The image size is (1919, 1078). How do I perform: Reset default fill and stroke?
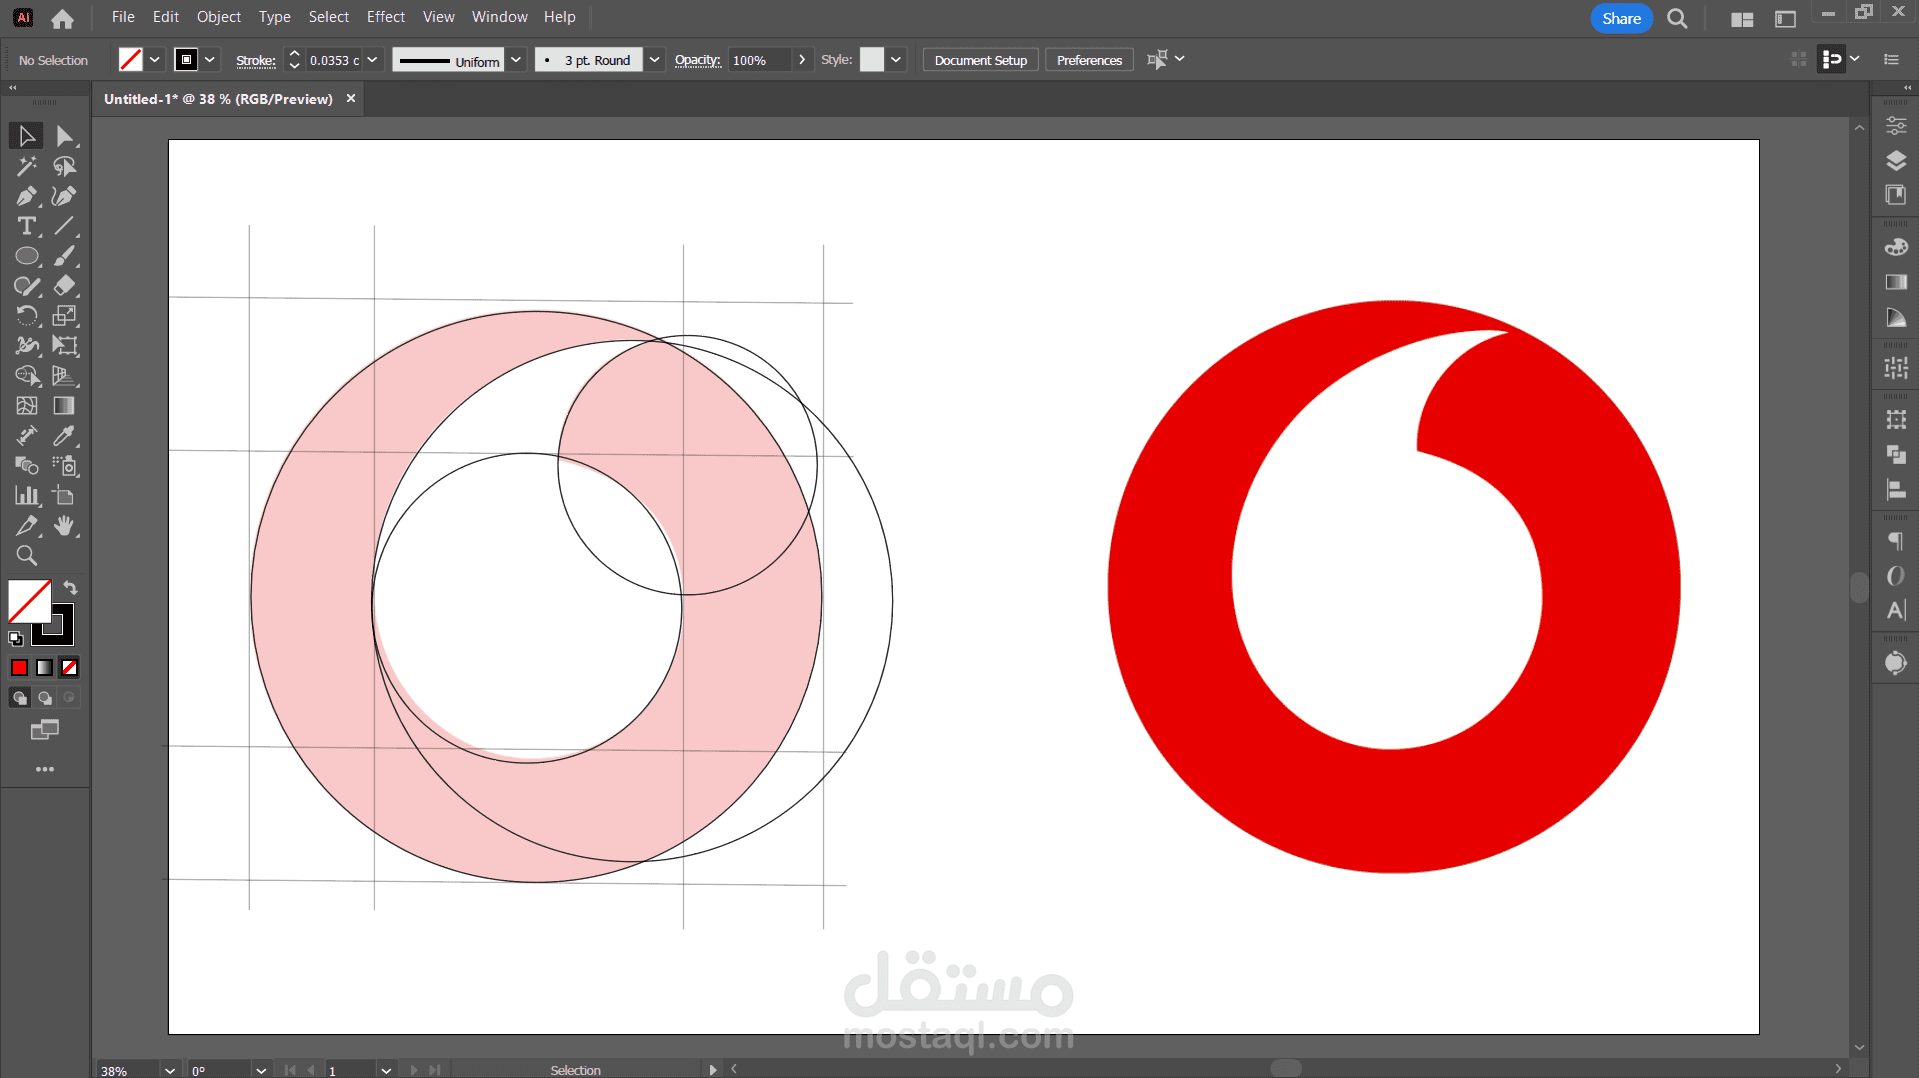pyautogui.click(x=16, y=638)
